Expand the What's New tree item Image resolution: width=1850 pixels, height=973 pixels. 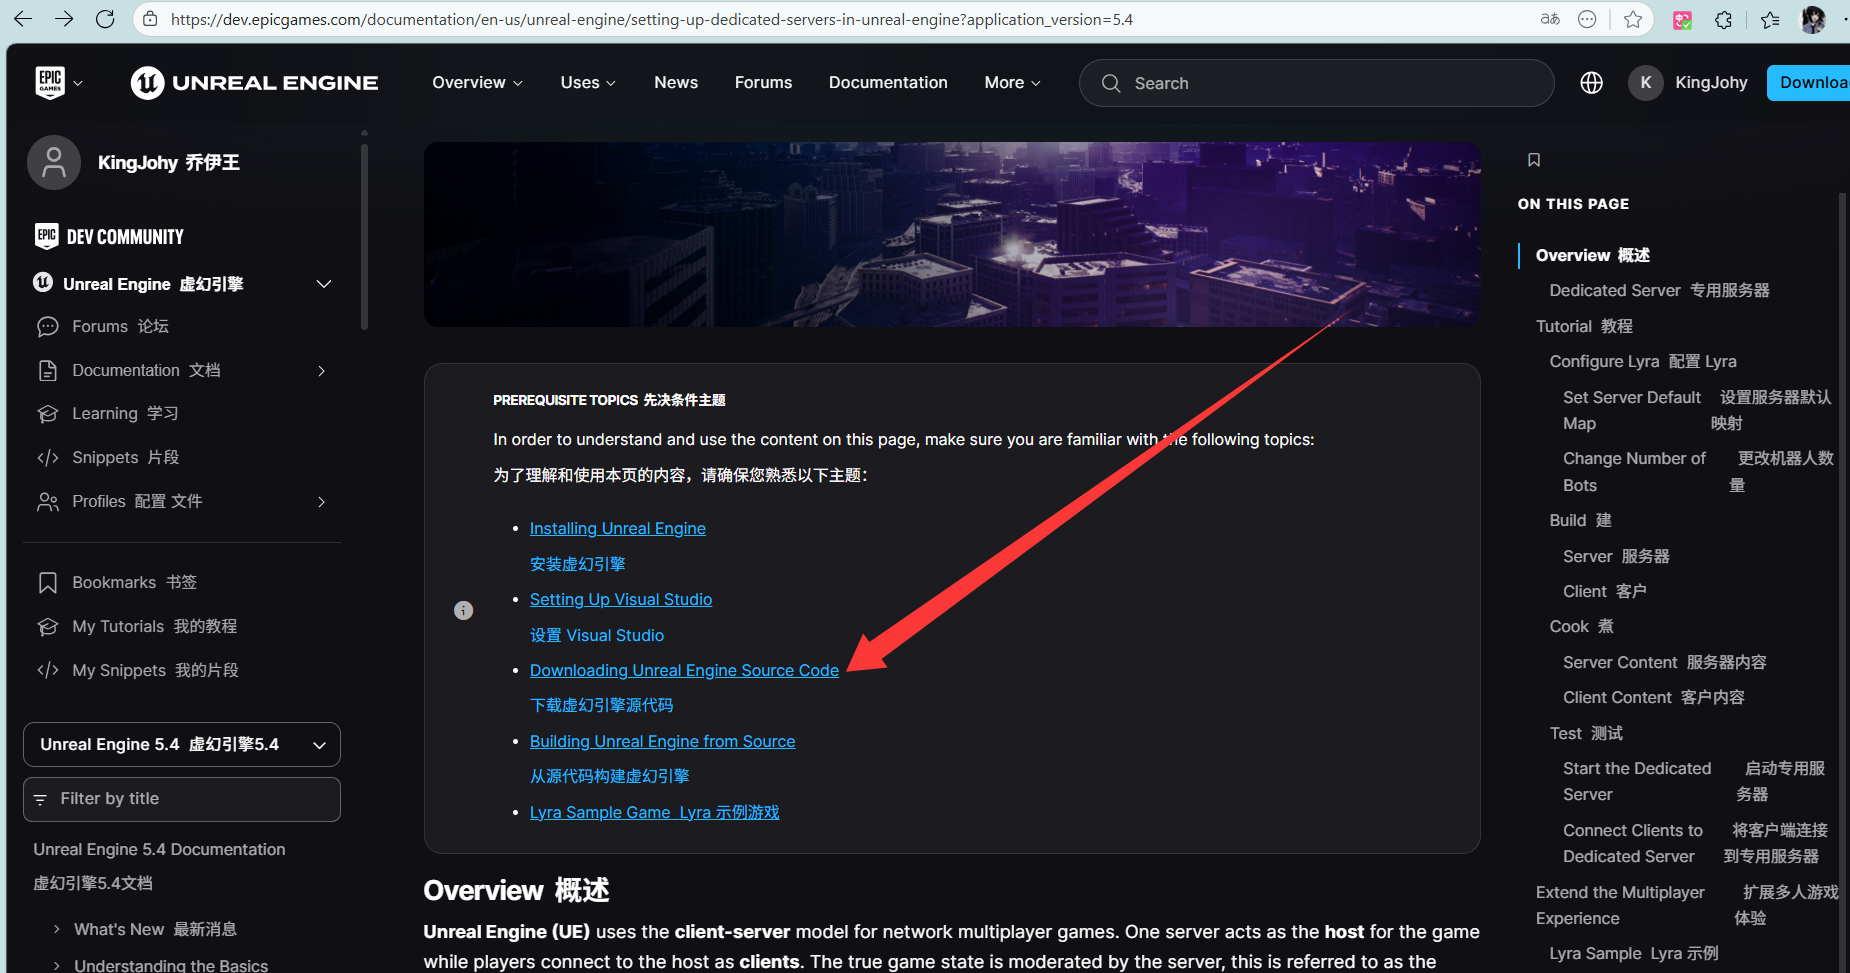pos(57,930)
